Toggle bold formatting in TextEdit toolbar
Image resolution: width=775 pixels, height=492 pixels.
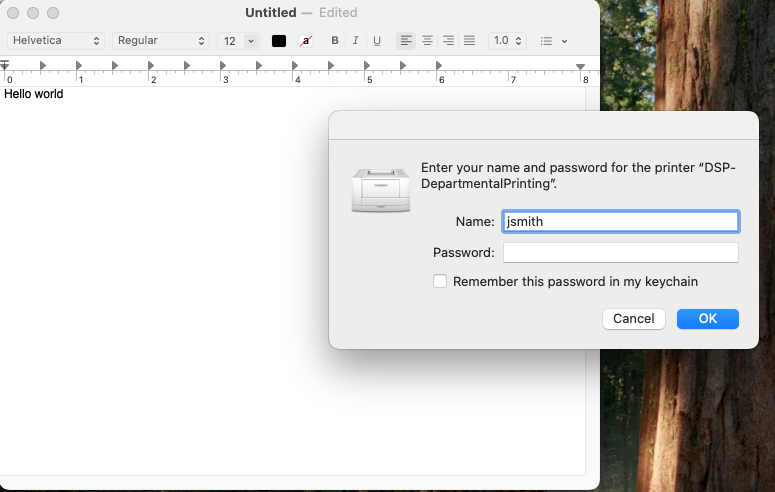335,41
